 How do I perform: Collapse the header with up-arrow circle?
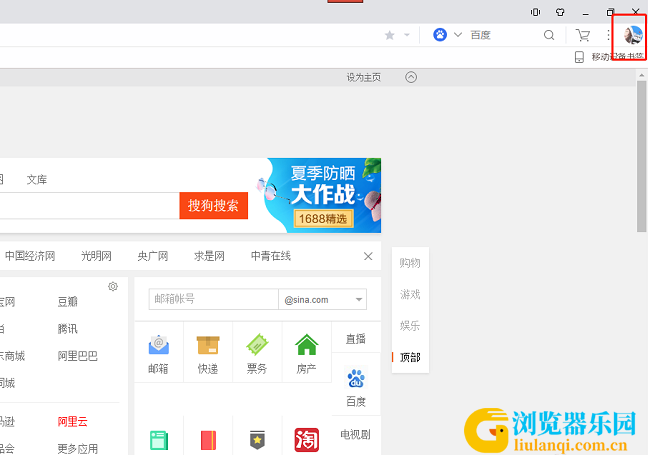coord(411,77)
